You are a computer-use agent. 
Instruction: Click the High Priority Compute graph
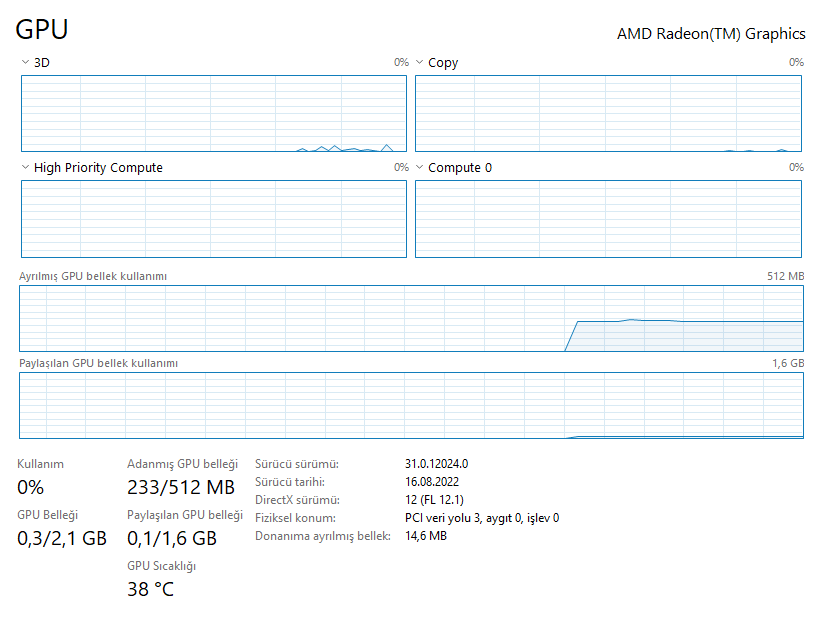213,219
